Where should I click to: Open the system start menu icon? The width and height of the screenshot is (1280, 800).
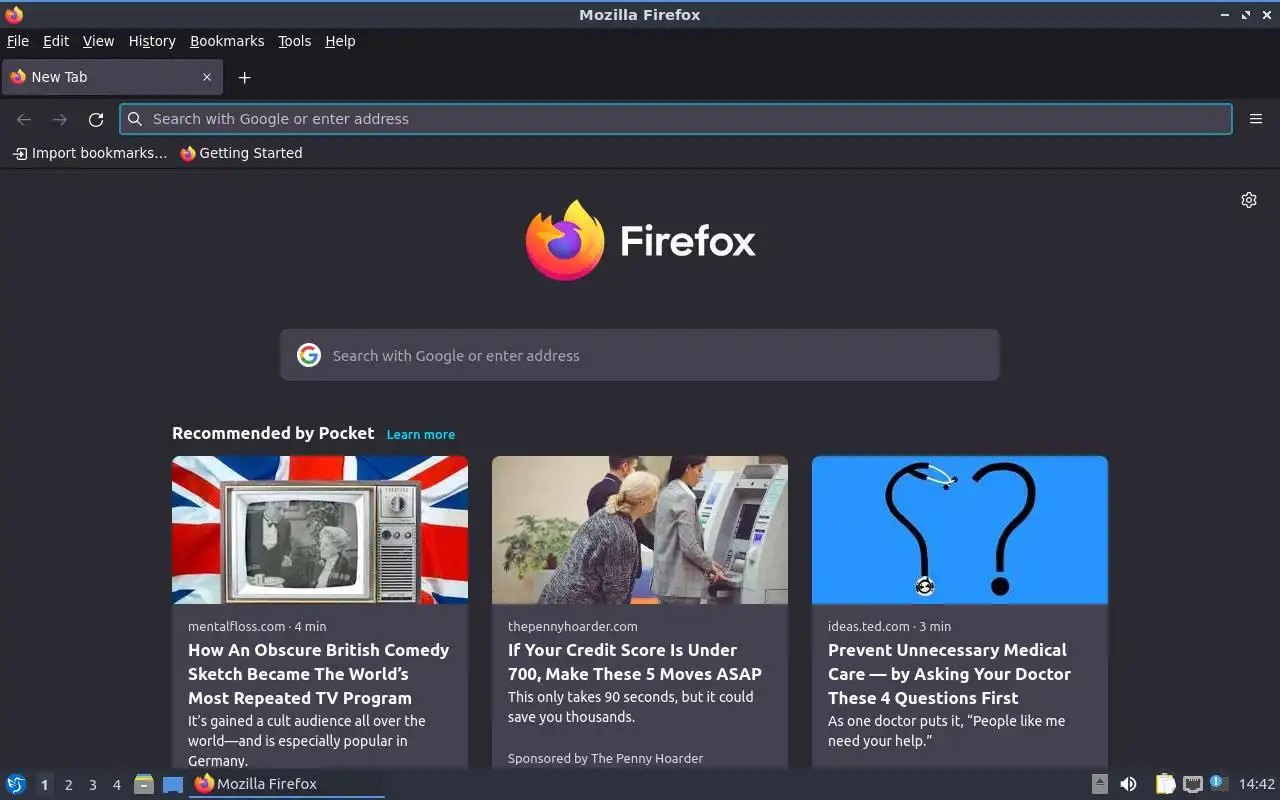point(16,784)
